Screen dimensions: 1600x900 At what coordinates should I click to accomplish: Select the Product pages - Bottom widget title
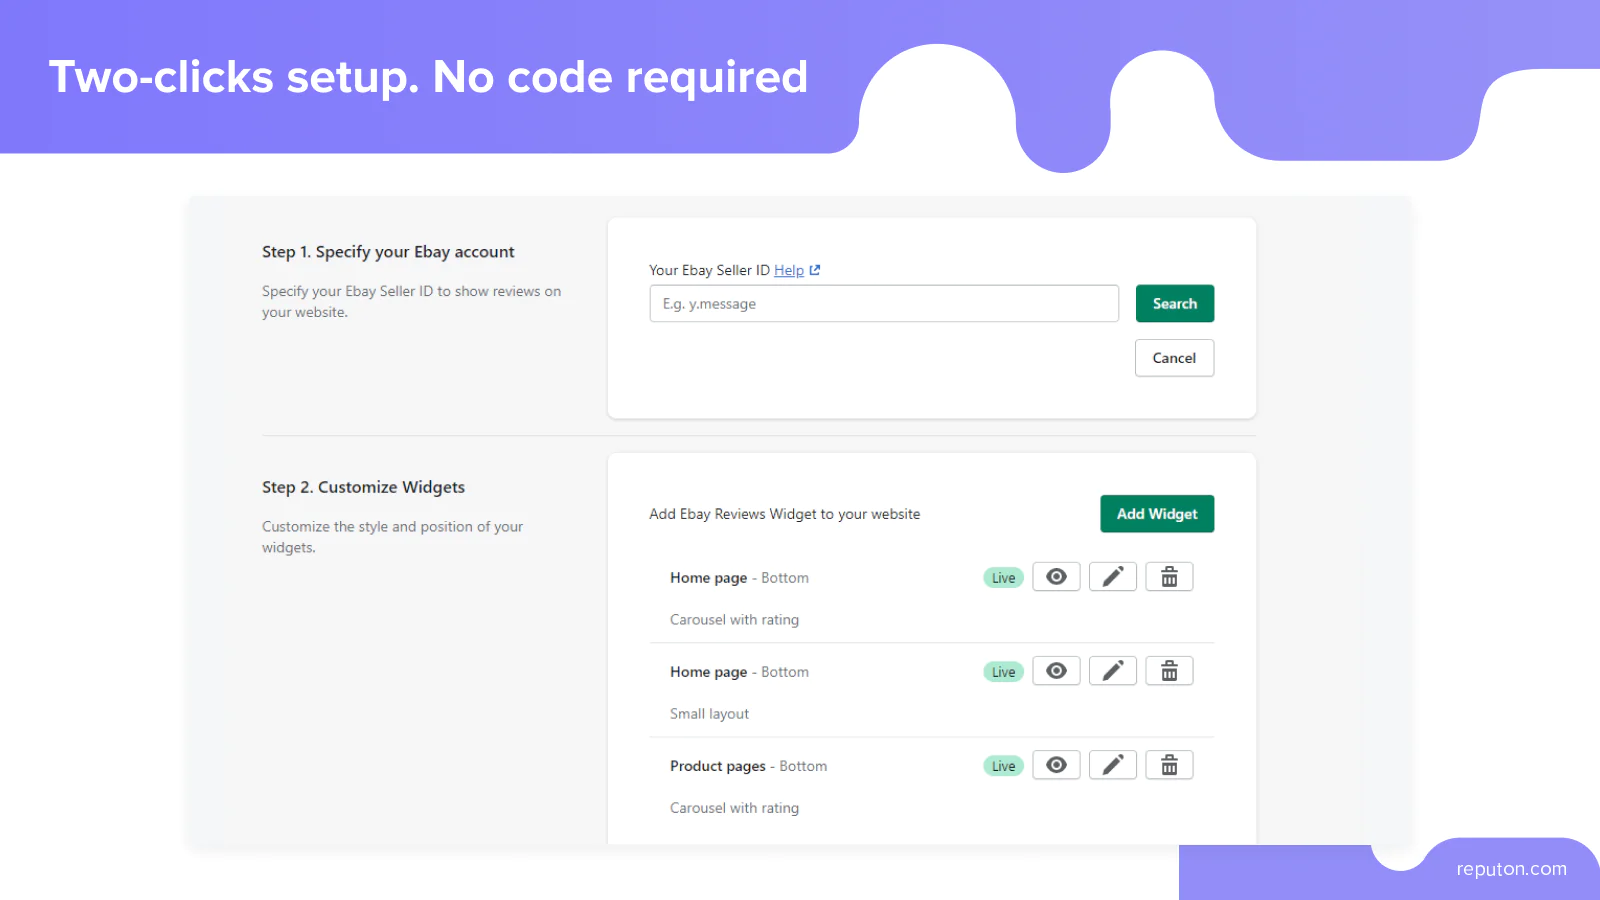tap(748, 766)
